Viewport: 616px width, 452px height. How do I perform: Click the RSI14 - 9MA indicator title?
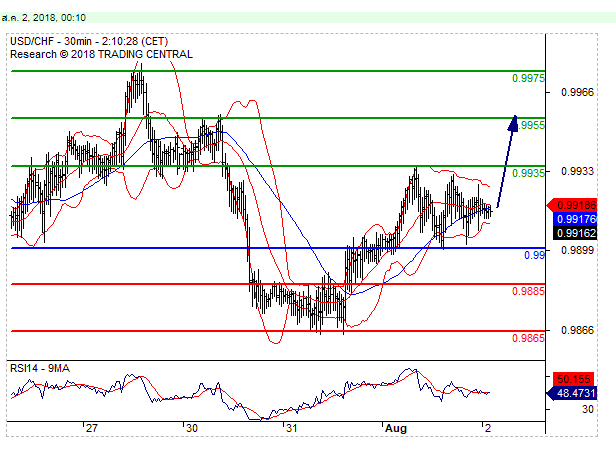pos(40,368)
